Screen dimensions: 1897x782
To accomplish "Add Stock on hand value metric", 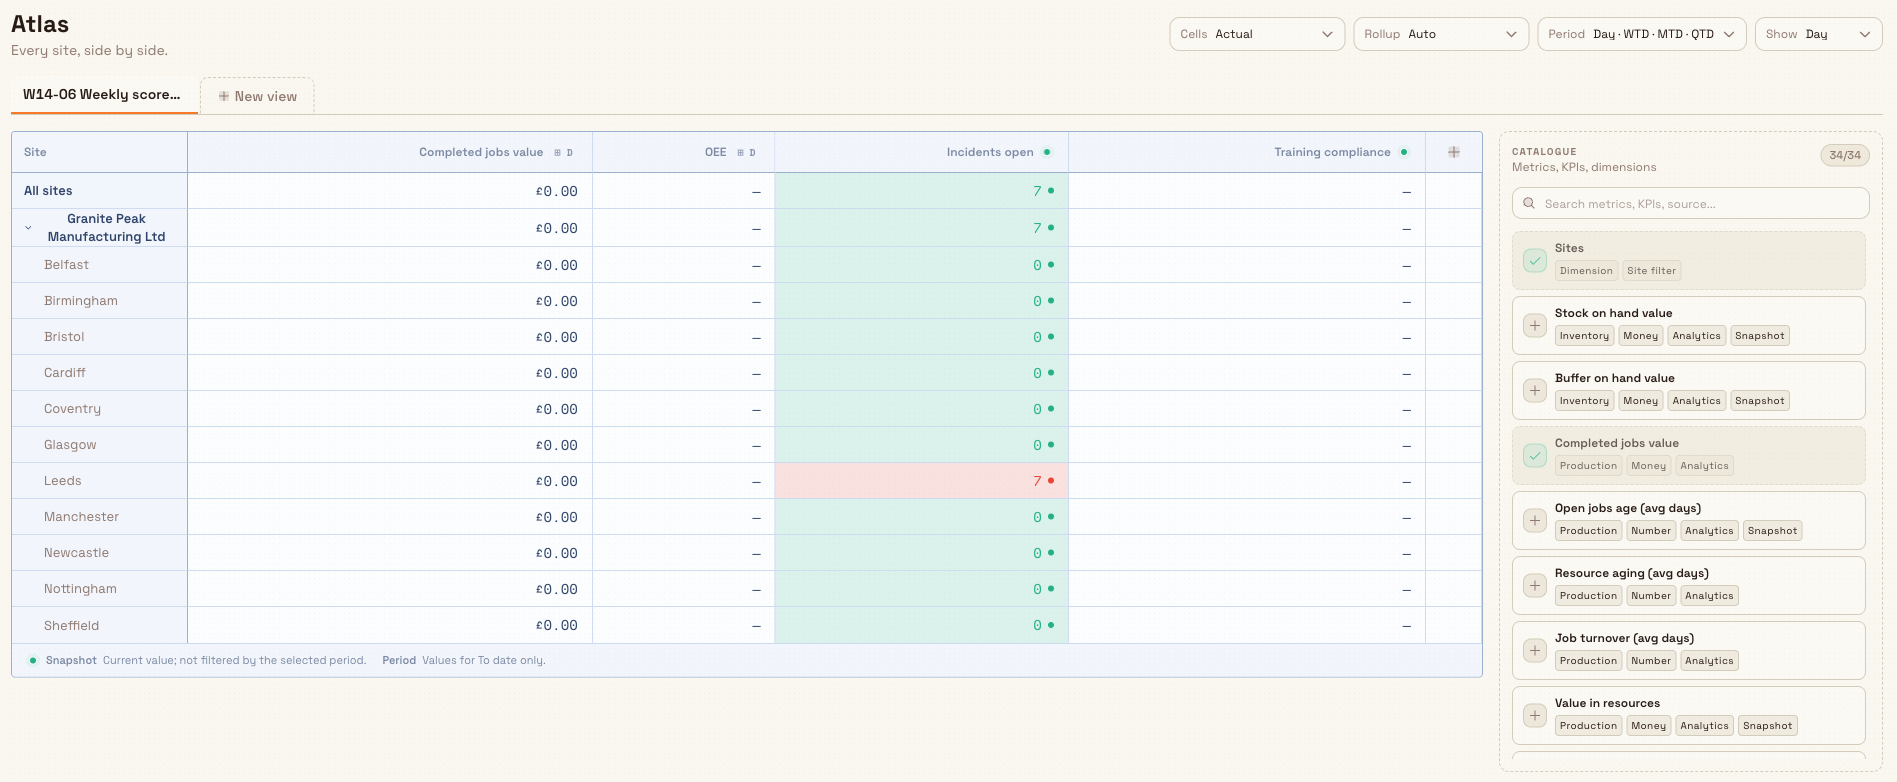I will tap(1535, 326).
